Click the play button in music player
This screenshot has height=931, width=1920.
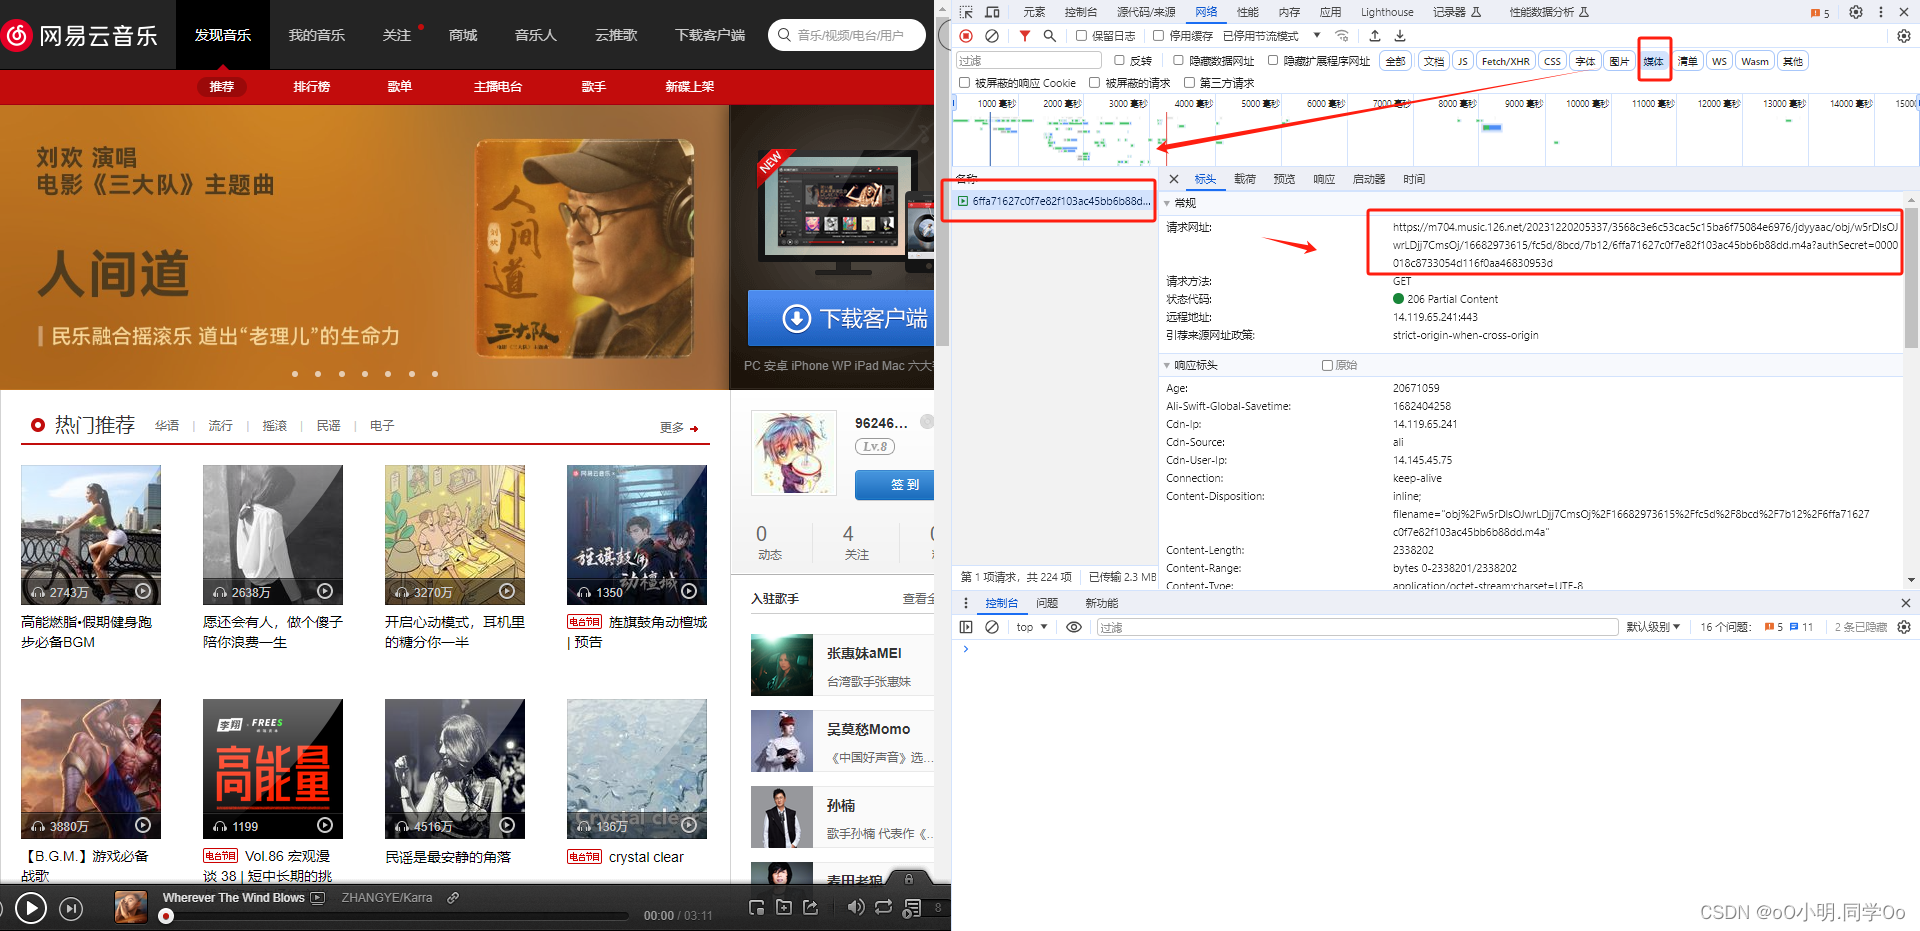(31, 908)
